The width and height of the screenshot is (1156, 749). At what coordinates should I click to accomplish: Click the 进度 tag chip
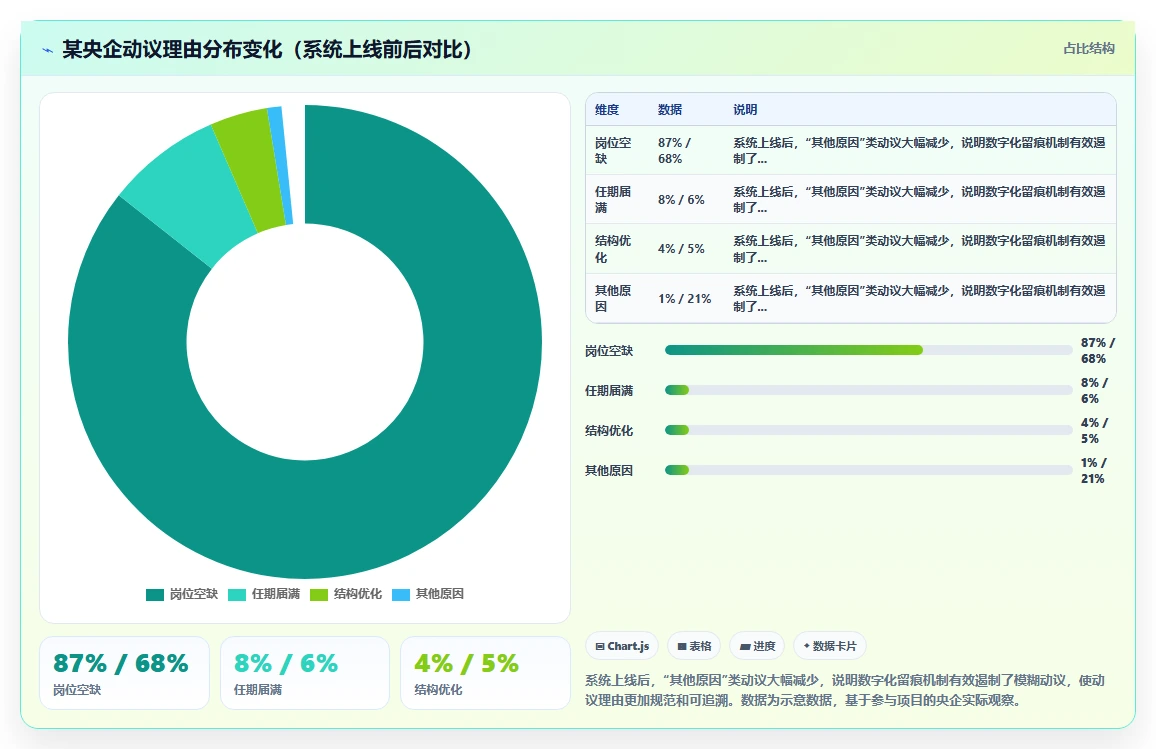[757, 647]
